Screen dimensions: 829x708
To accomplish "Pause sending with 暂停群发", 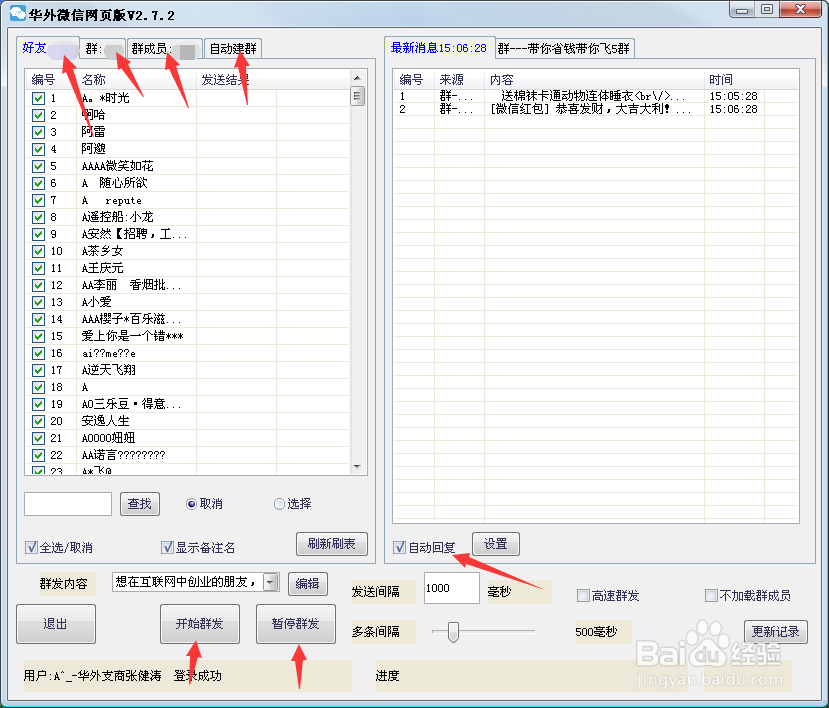I will (x=296, y=624).
